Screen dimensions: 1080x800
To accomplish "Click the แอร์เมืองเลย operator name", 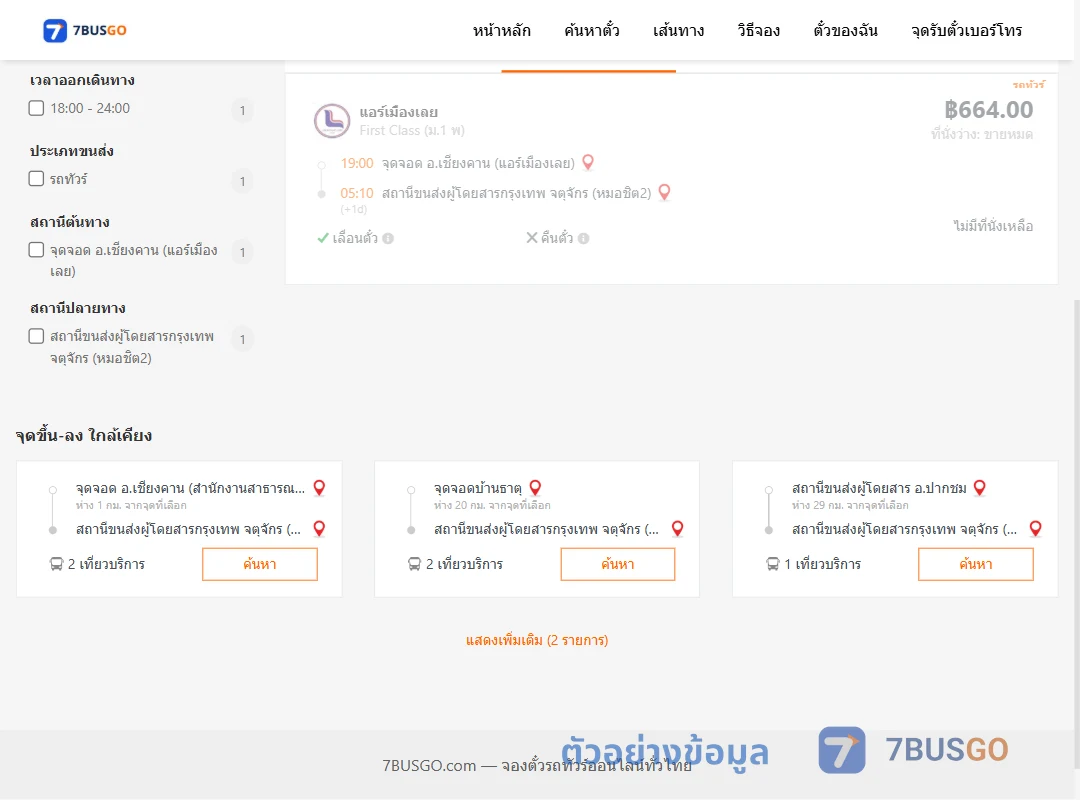I will pos(399,112).
